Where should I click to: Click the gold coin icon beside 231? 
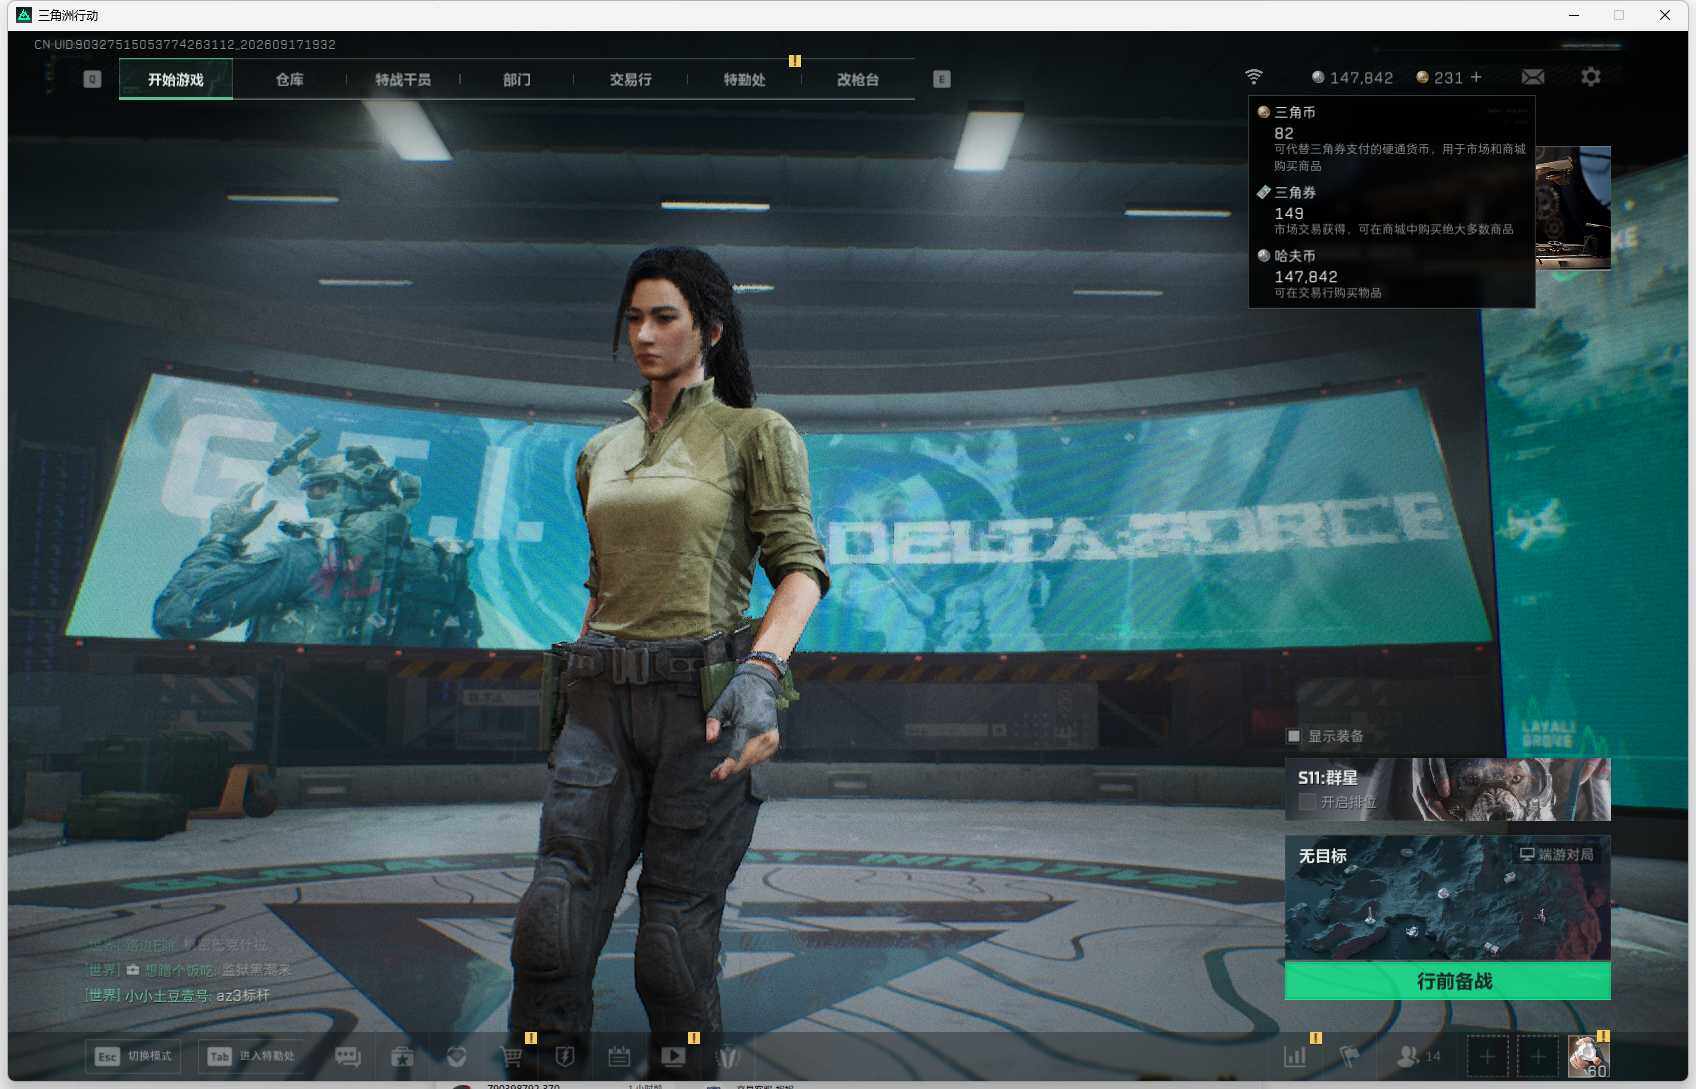(x=1422, y=77)
